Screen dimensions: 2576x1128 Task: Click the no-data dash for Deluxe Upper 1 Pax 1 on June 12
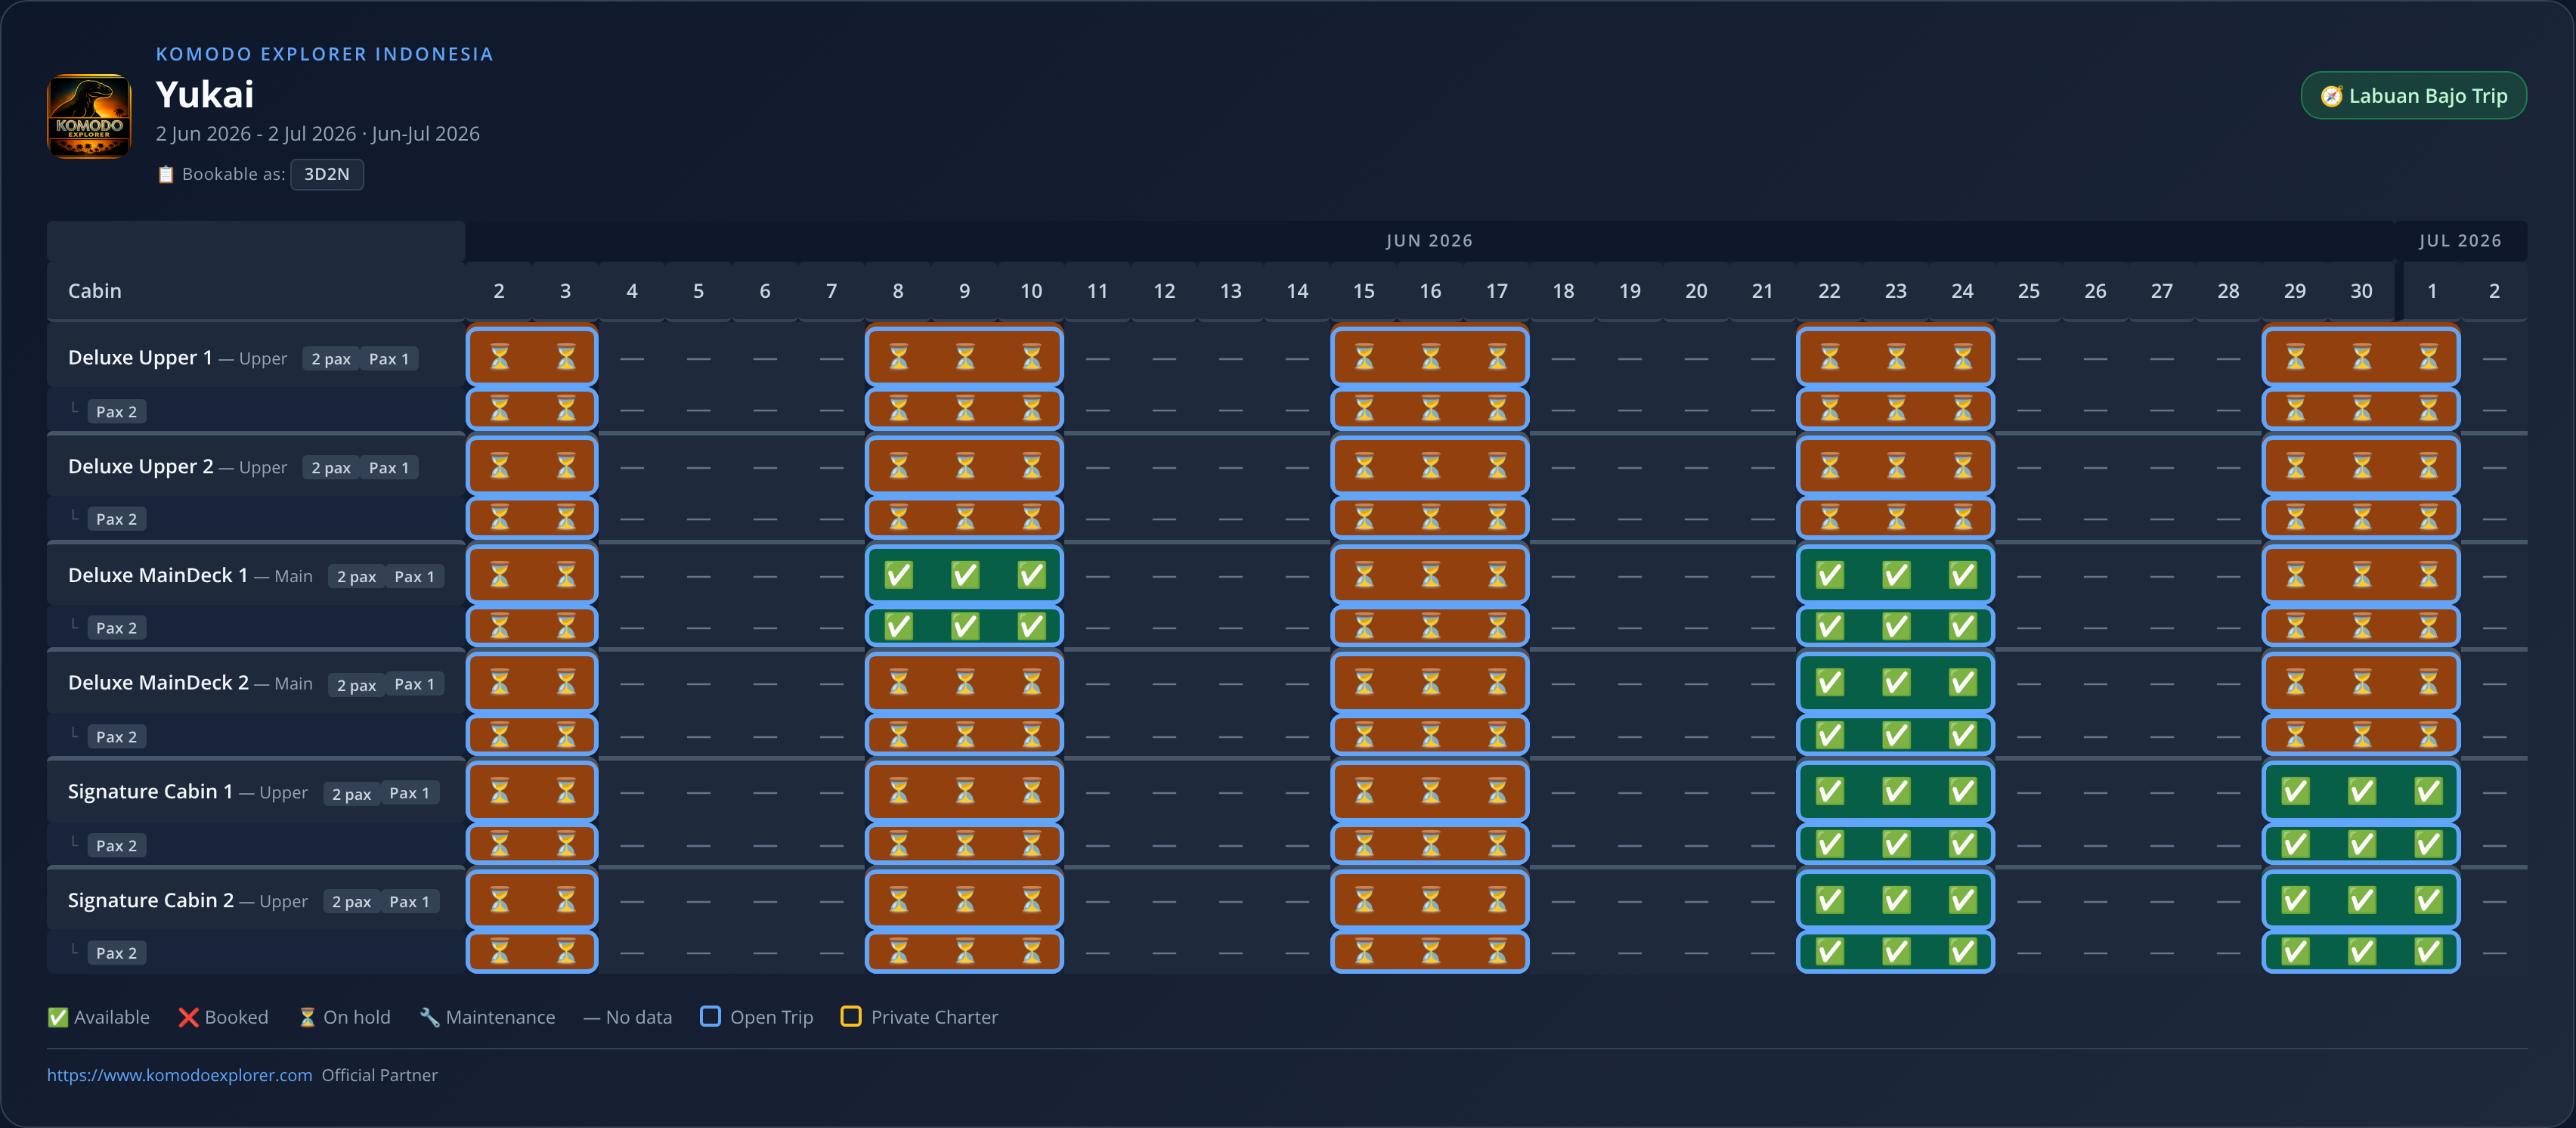[1164, 358]
